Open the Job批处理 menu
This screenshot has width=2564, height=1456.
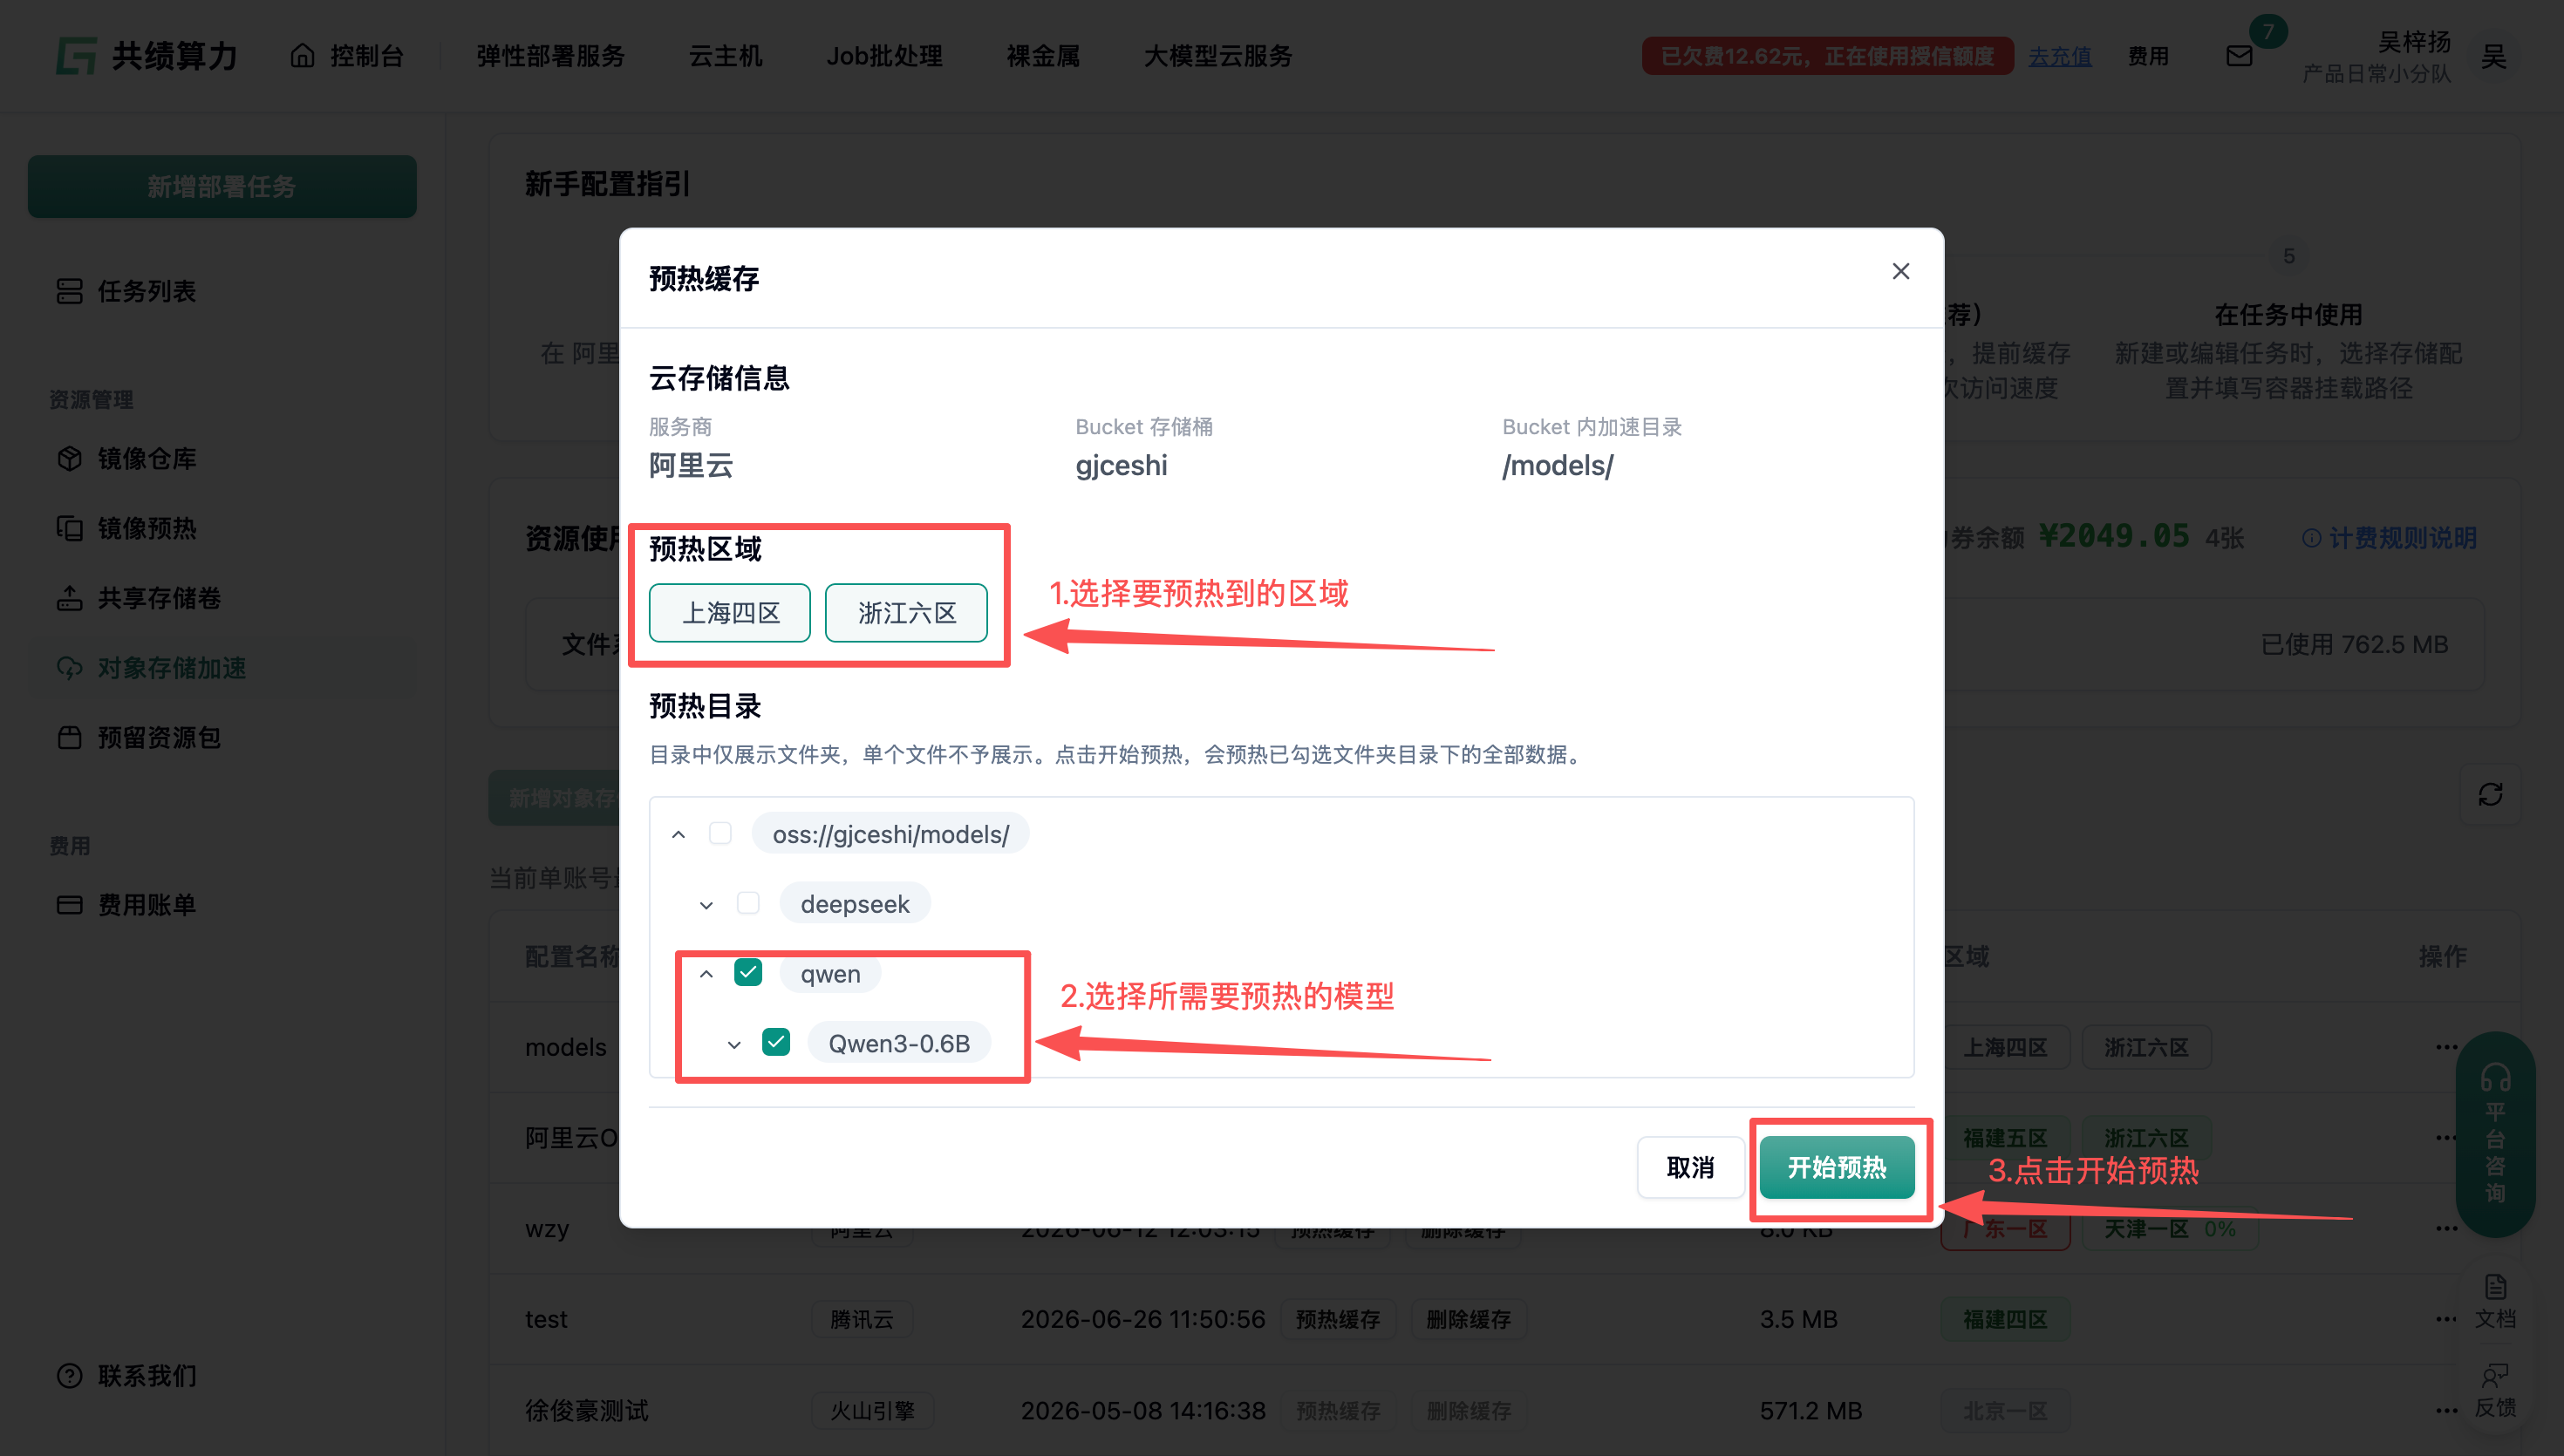tap(885, 56)
